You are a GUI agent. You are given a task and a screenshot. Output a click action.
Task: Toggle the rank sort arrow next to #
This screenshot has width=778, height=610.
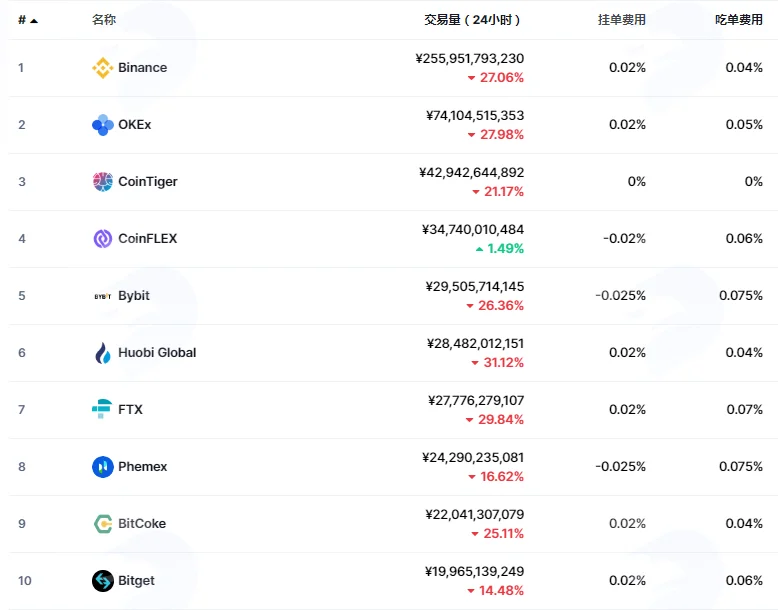coord(34,21)
